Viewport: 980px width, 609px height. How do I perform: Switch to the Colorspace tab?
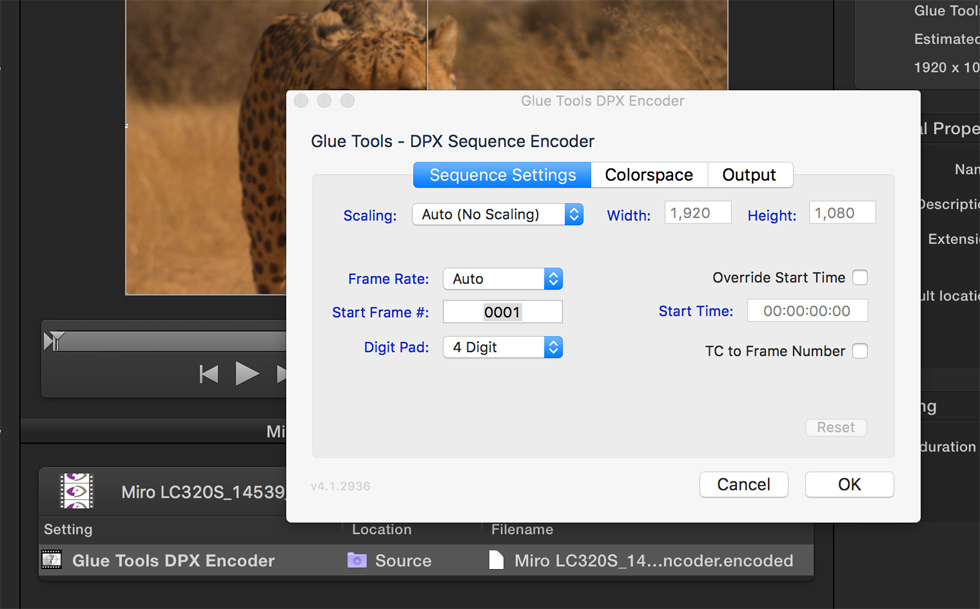click(x=649, y=174)
